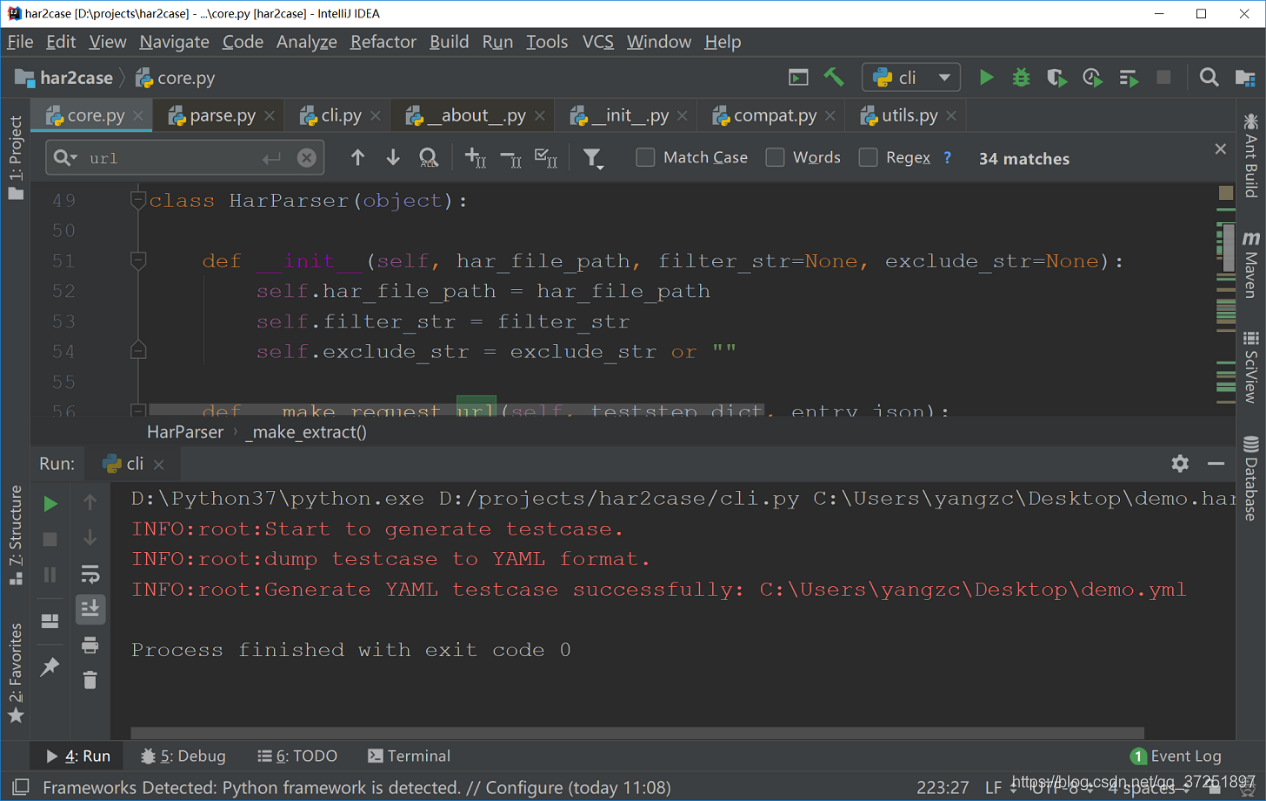Pin the Run tab
The width and height of the screenshot is (1266, 801).
[x=50, y=666]
